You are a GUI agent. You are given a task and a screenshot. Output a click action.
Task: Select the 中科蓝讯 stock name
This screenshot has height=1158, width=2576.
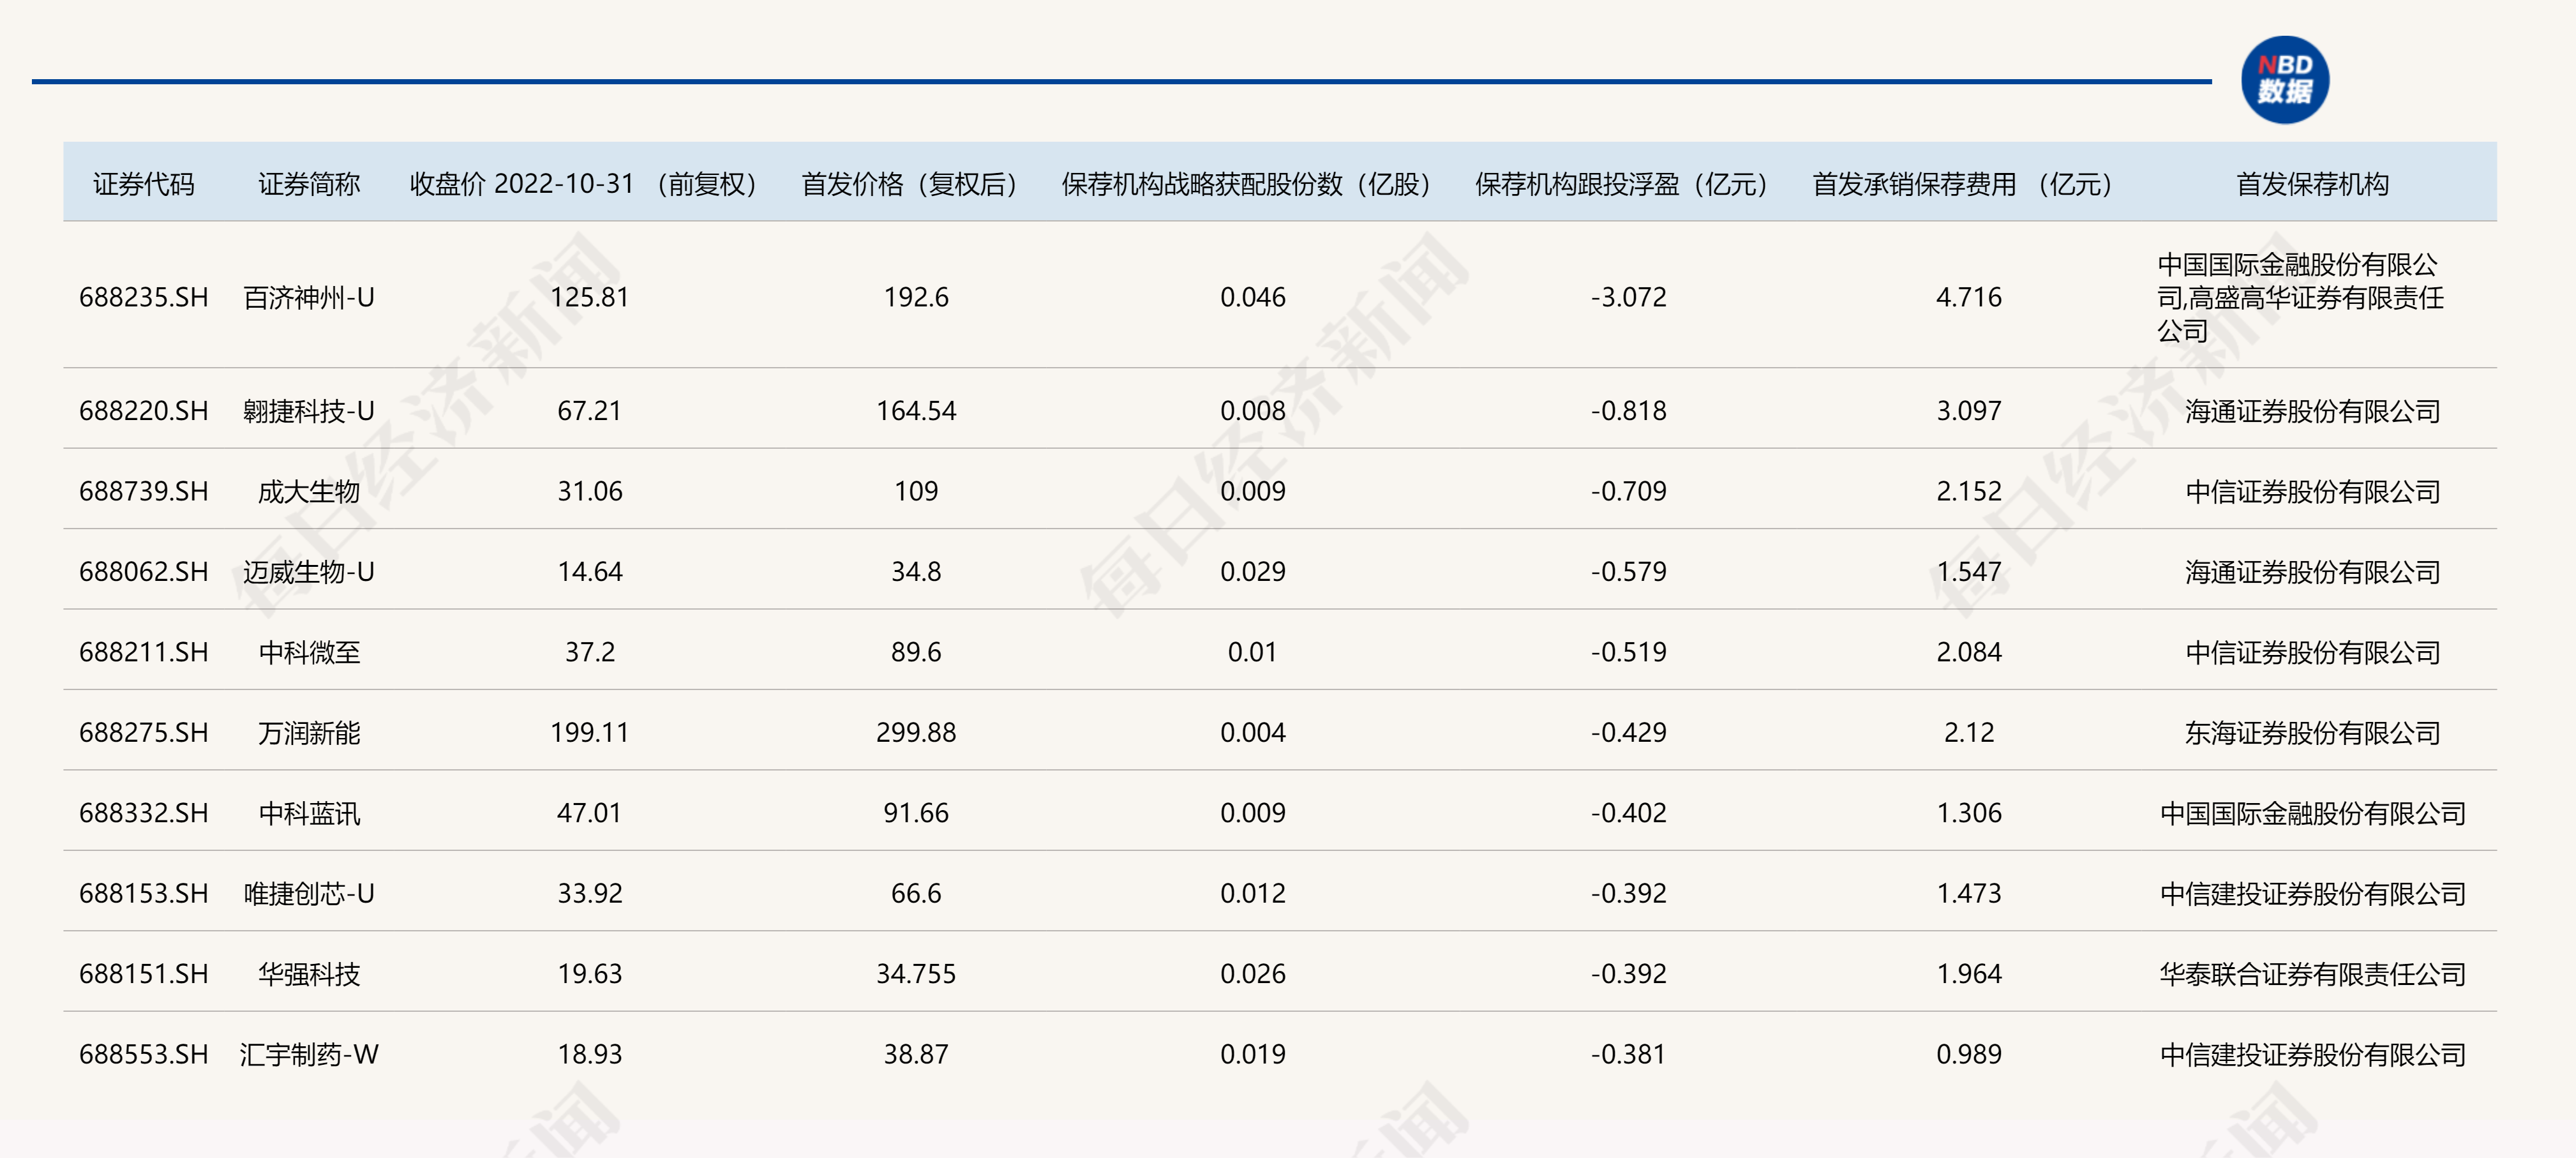(308, 813)
